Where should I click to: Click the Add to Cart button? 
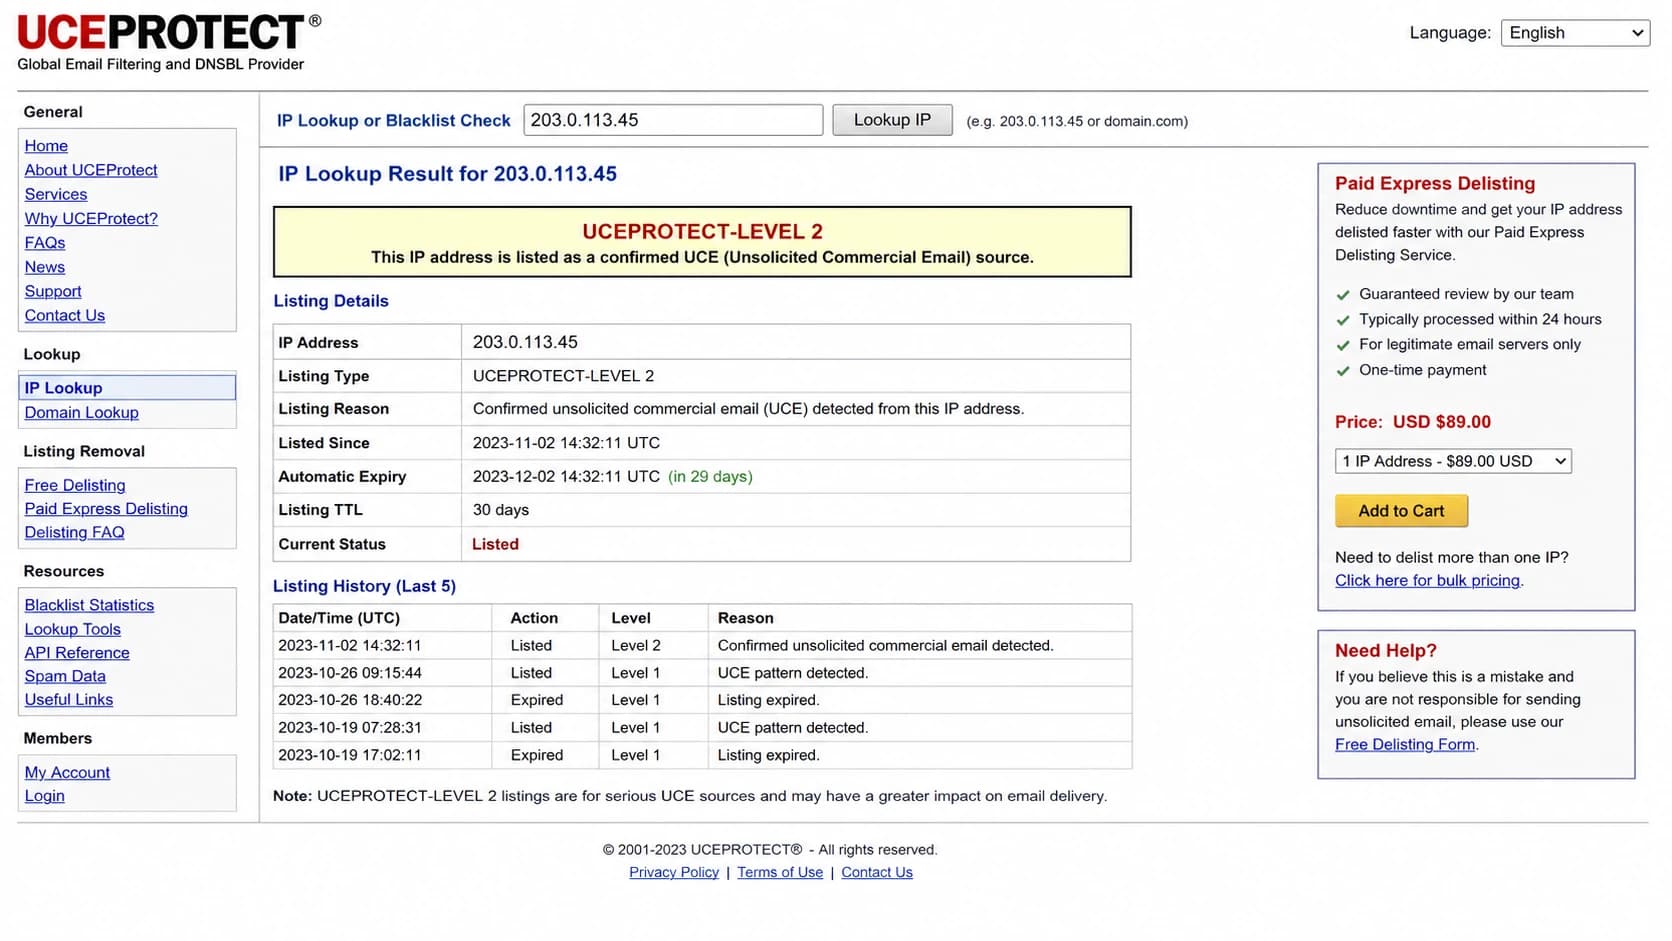pos(1401,511)
